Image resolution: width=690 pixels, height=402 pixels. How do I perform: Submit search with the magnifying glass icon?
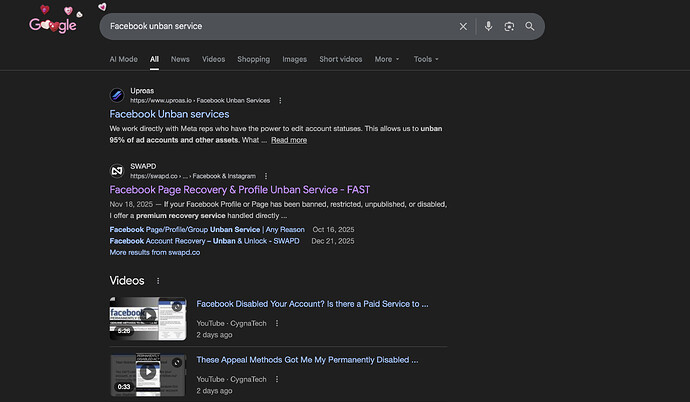coord(530,26)
